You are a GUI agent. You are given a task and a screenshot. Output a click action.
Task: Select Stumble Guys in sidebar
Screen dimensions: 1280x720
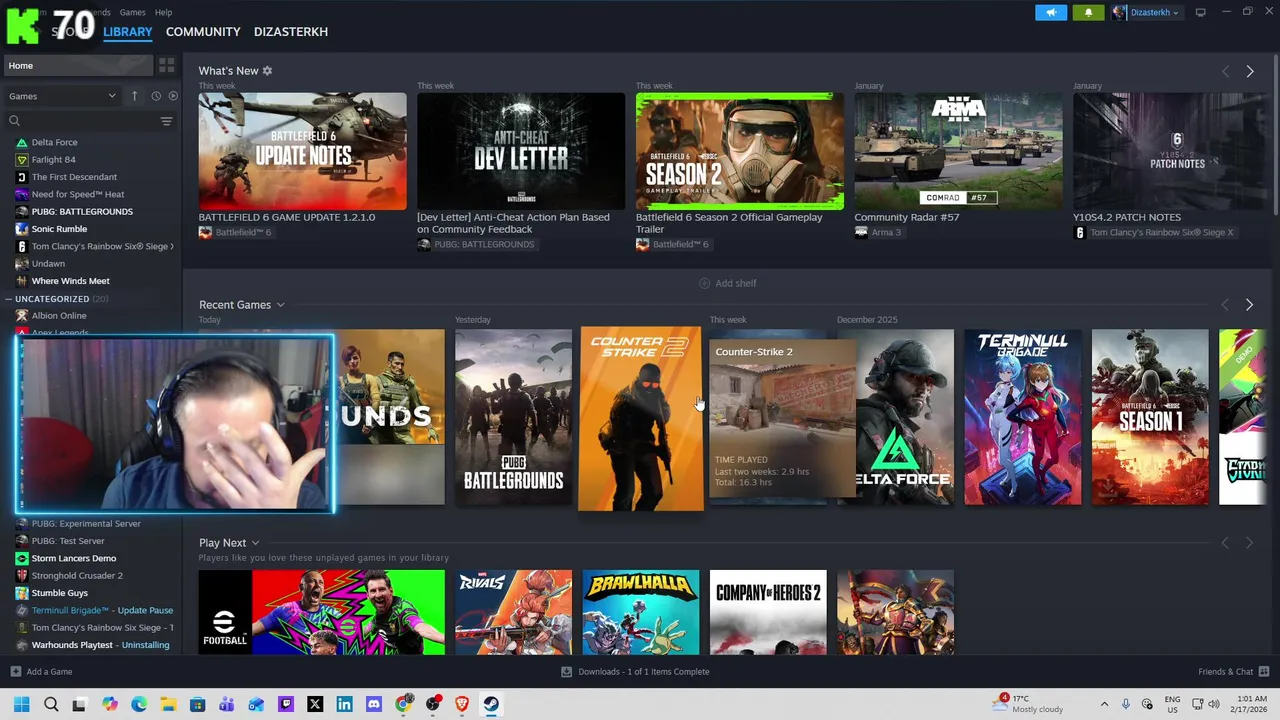point(60,593)
